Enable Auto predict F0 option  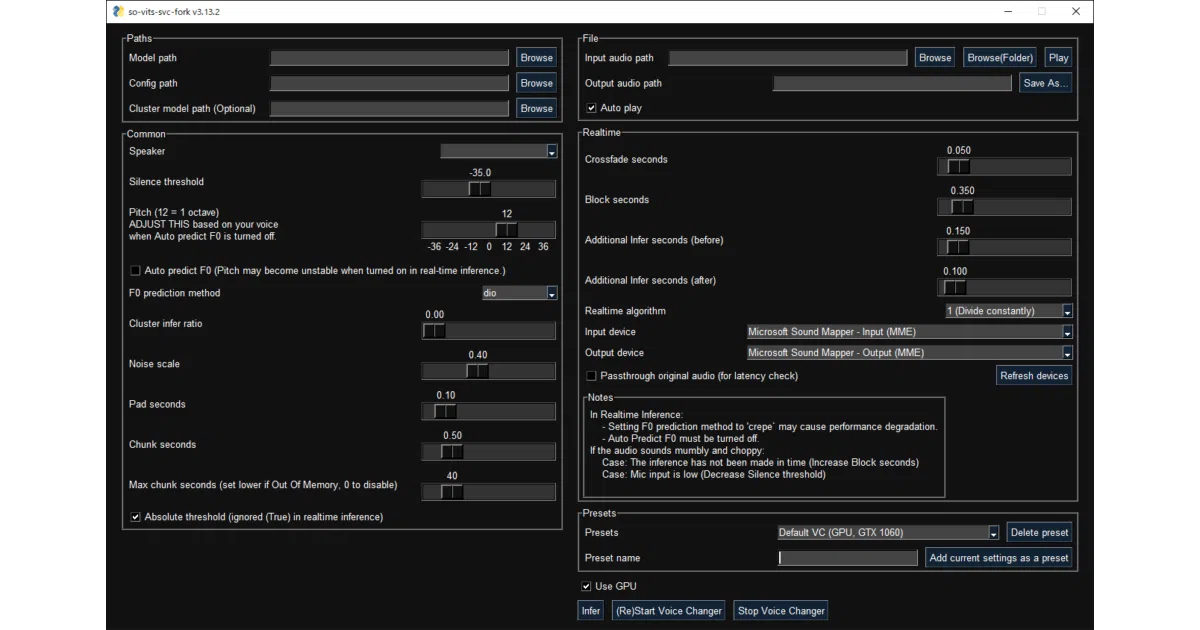[x=136, y=270]
